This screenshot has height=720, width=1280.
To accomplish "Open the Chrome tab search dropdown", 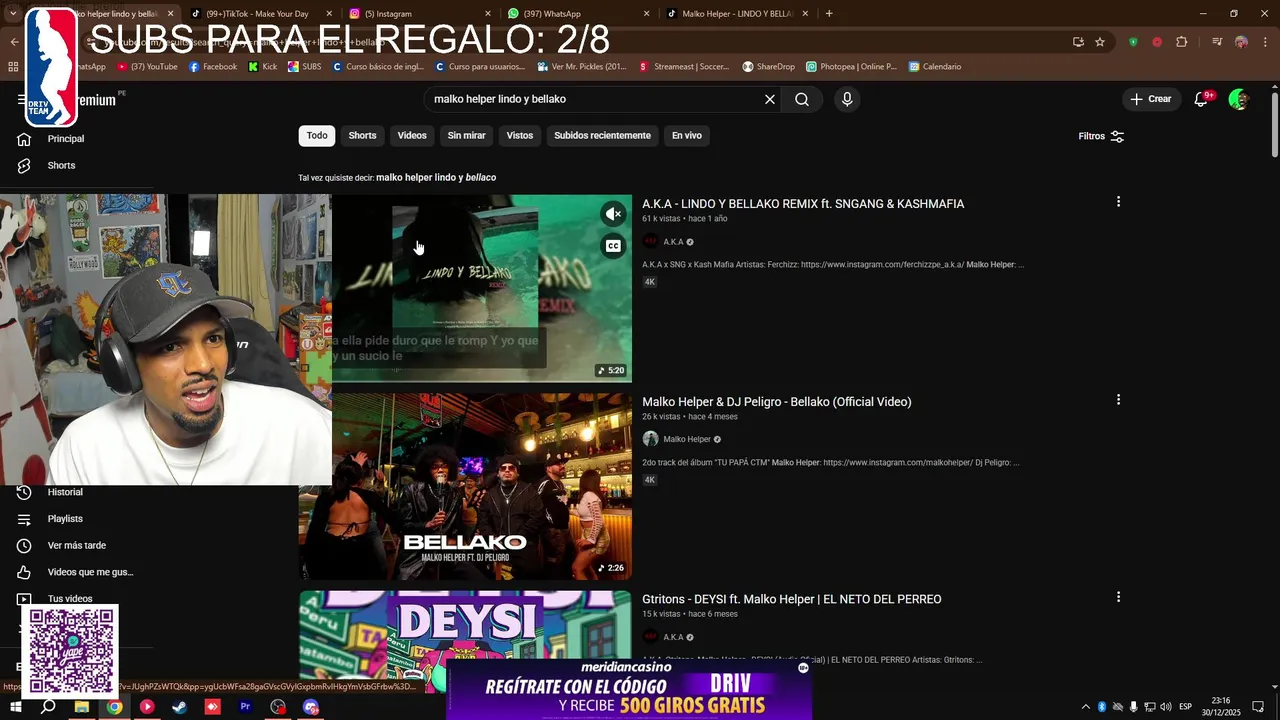I will [13, 14].
